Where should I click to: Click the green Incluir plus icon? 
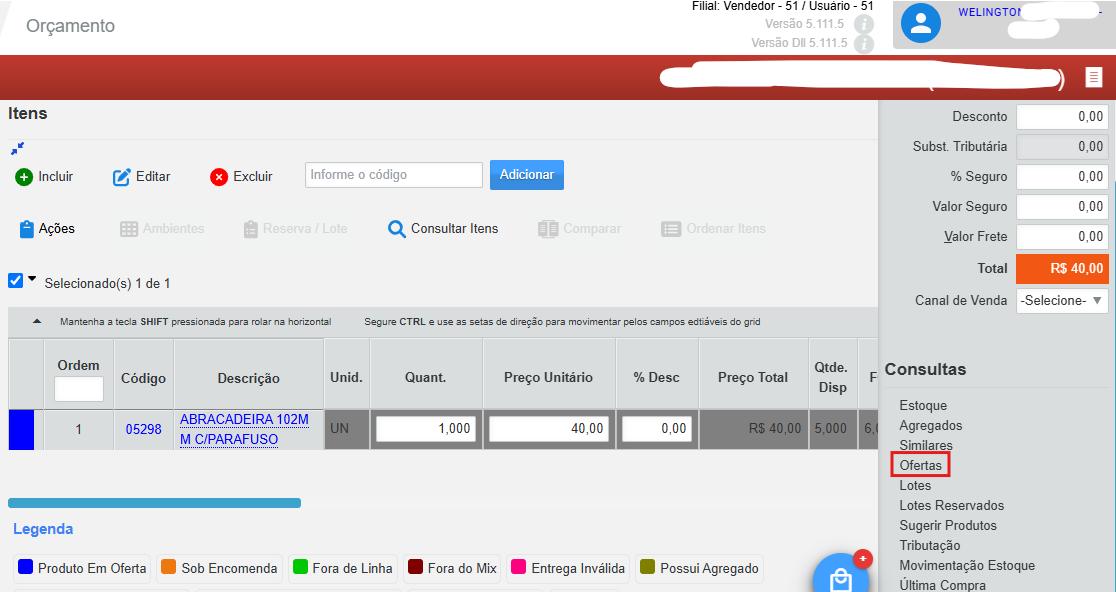tap(24, 177)
